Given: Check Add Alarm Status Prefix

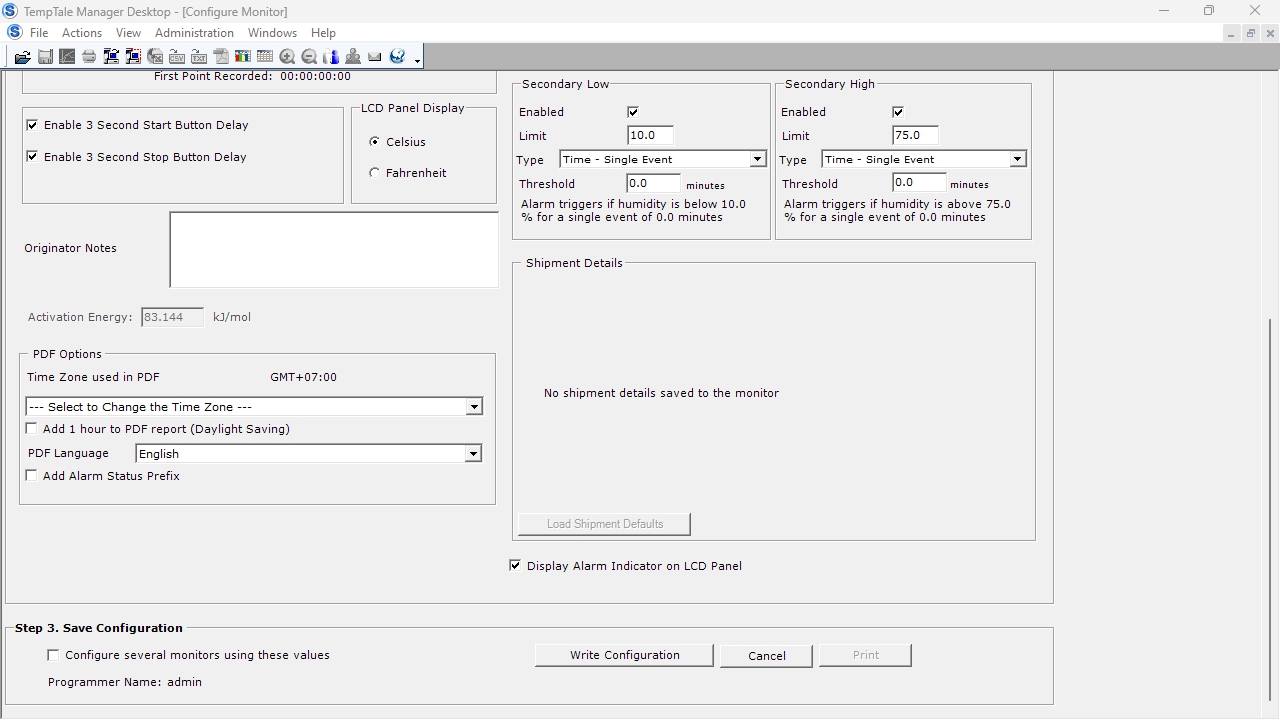Looking at the screenshot, I should tap(32, 476).
